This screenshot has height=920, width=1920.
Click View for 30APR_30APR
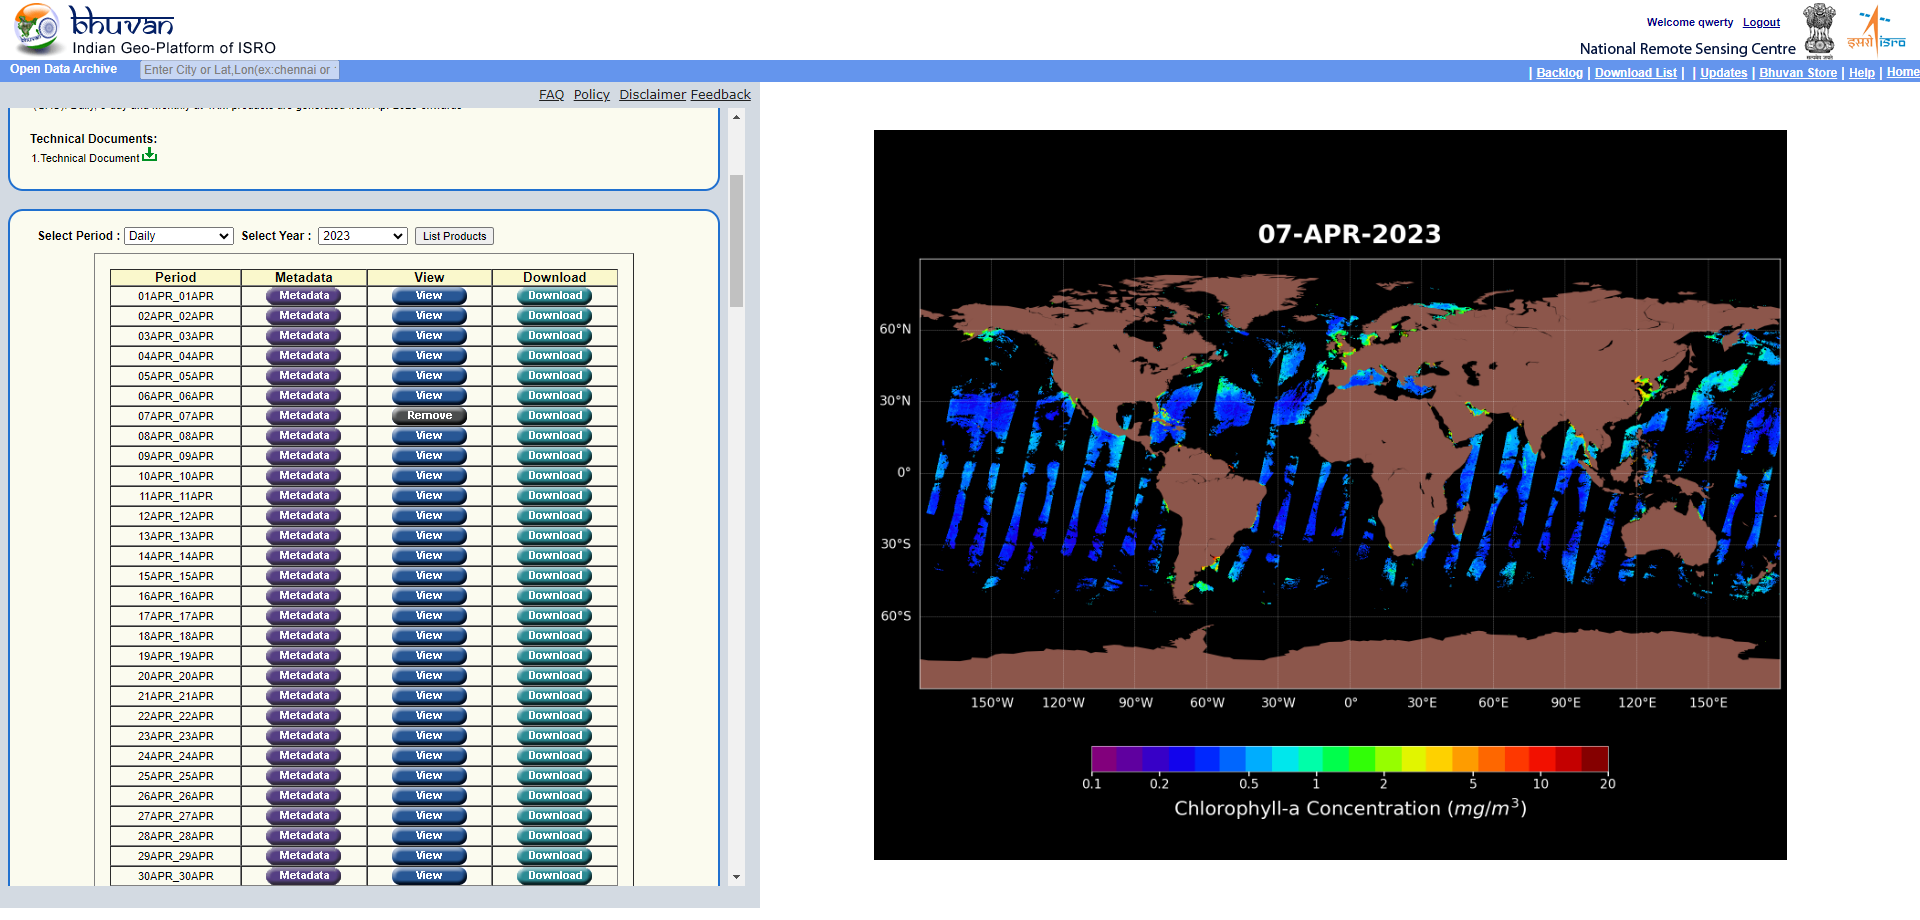tap(429, 876)
